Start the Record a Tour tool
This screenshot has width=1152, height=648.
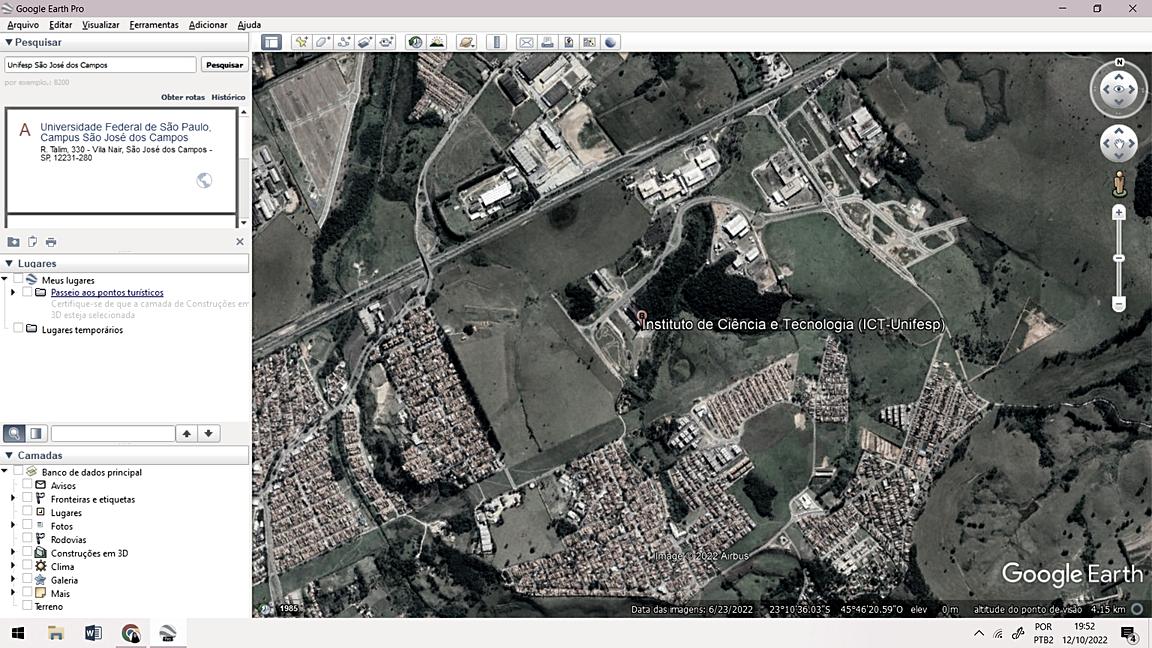[x=386, y=42]
